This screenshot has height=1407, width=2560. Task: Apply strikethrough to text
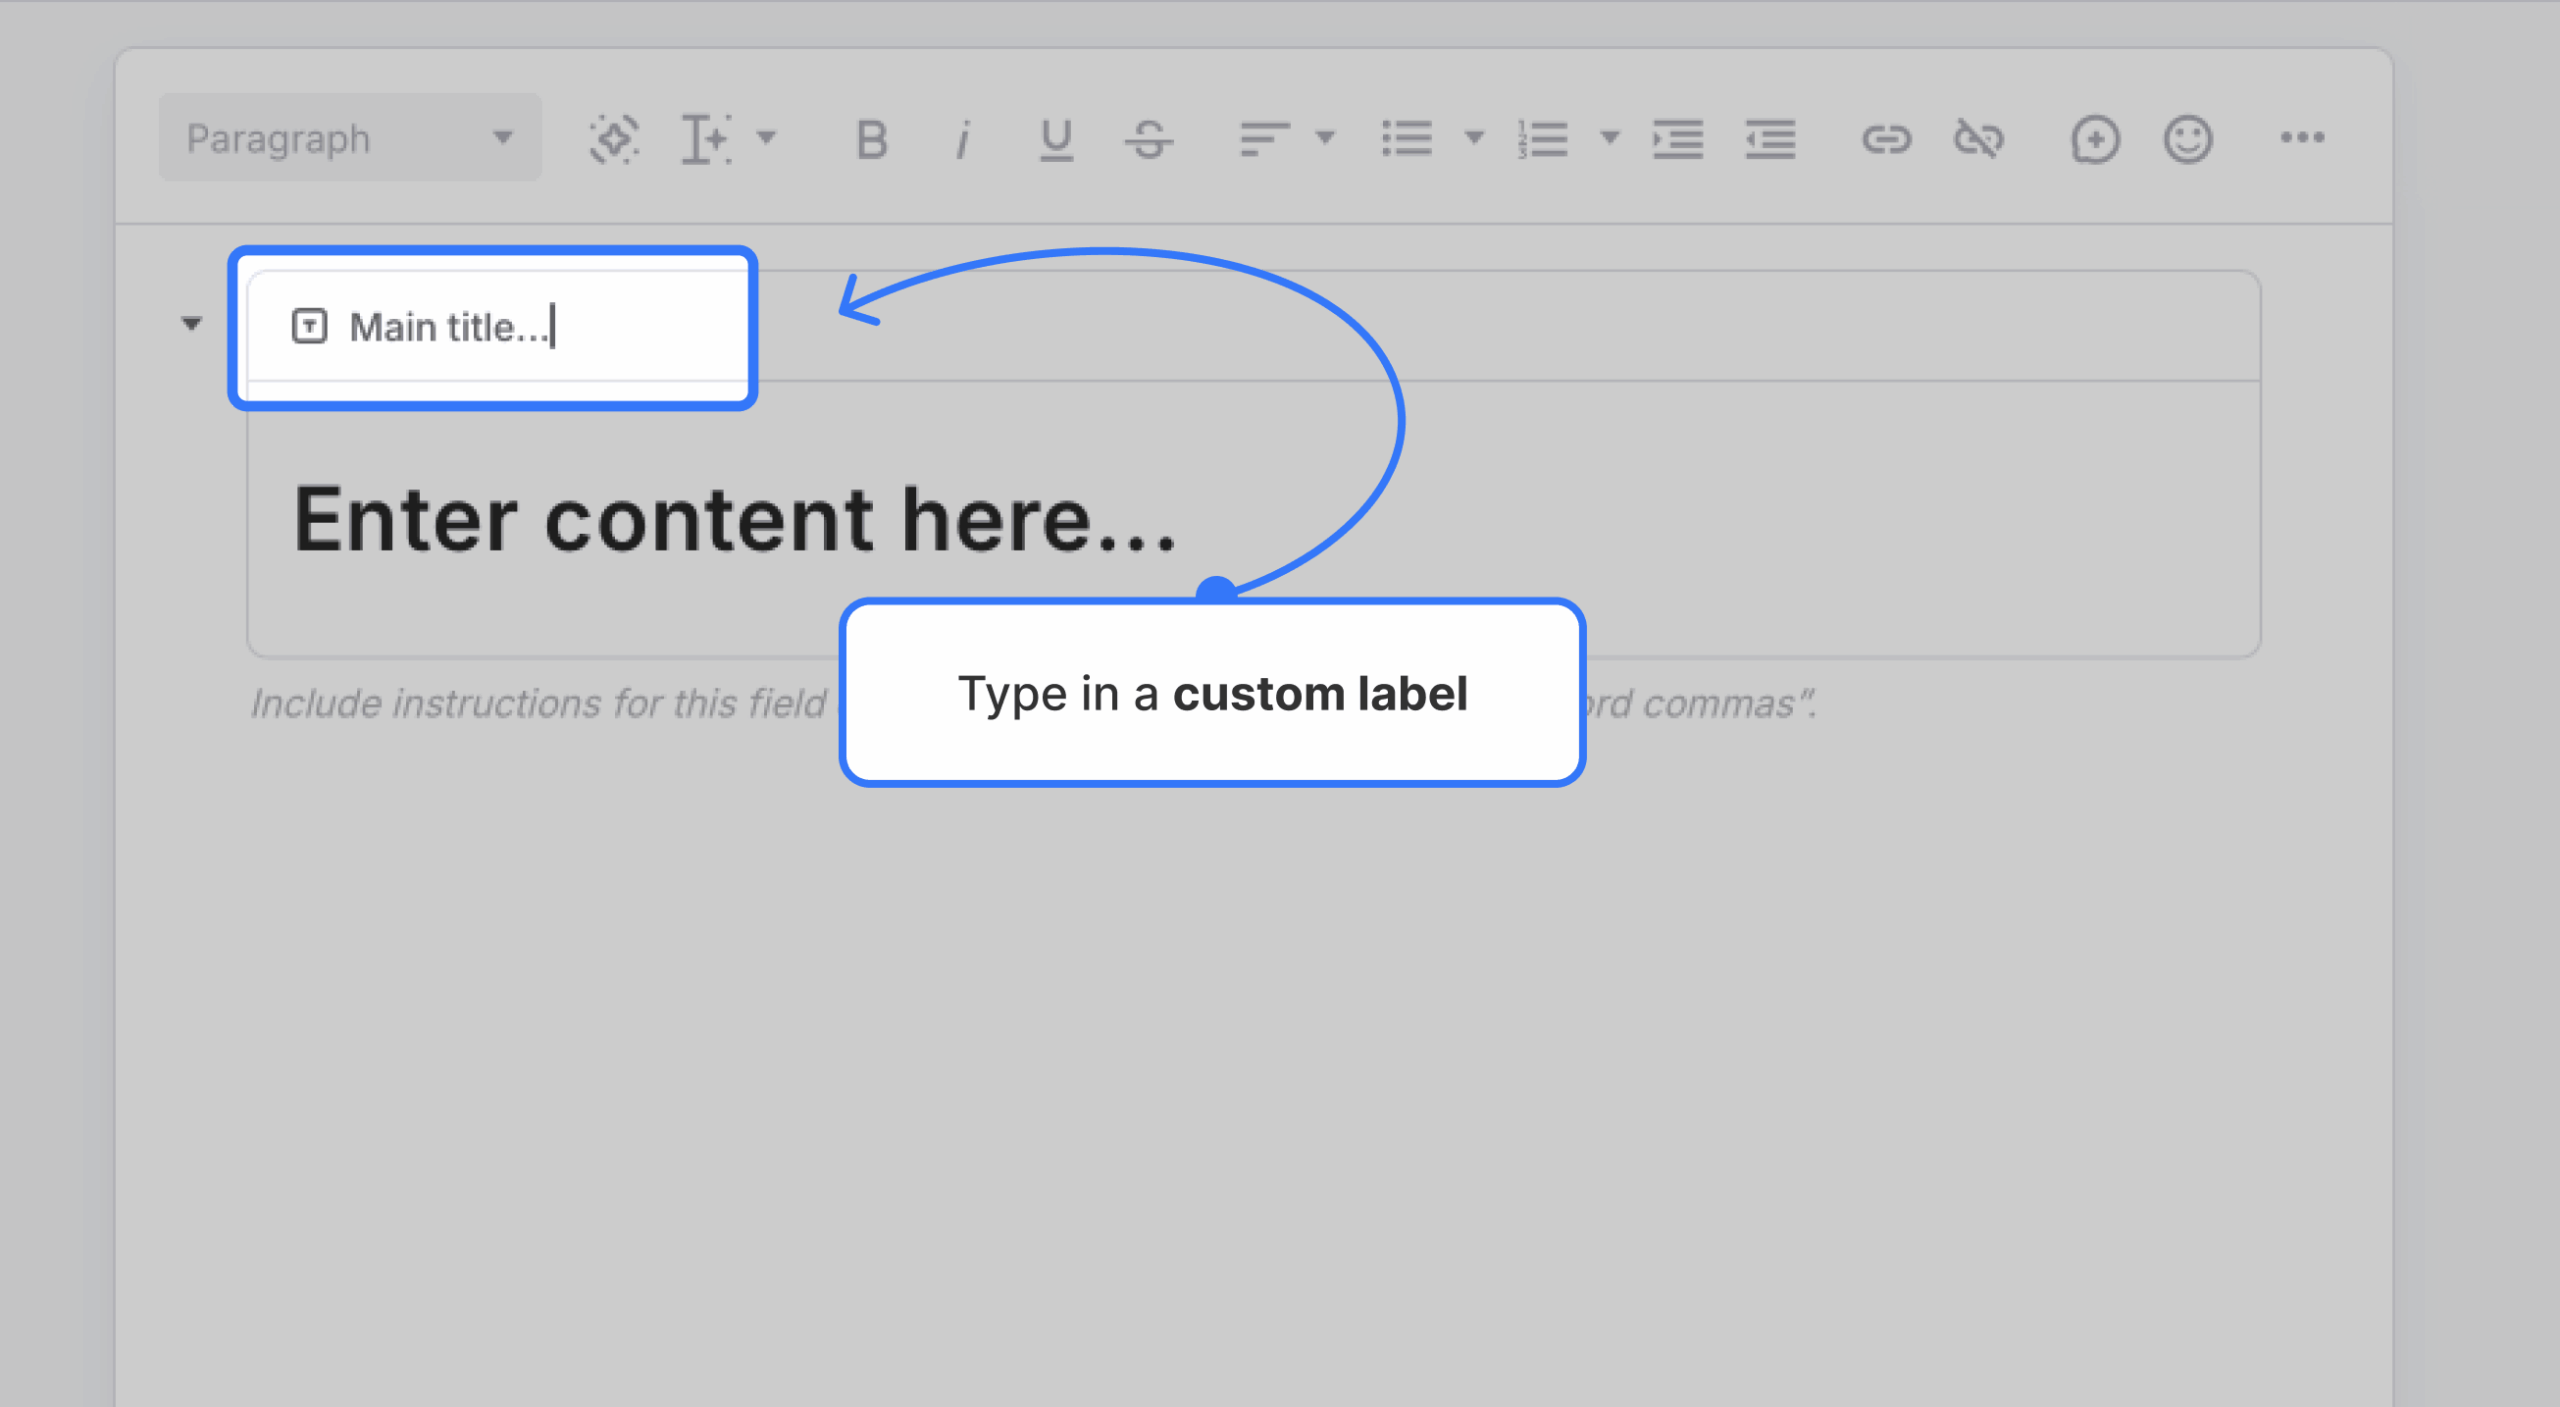point(1148,139)
